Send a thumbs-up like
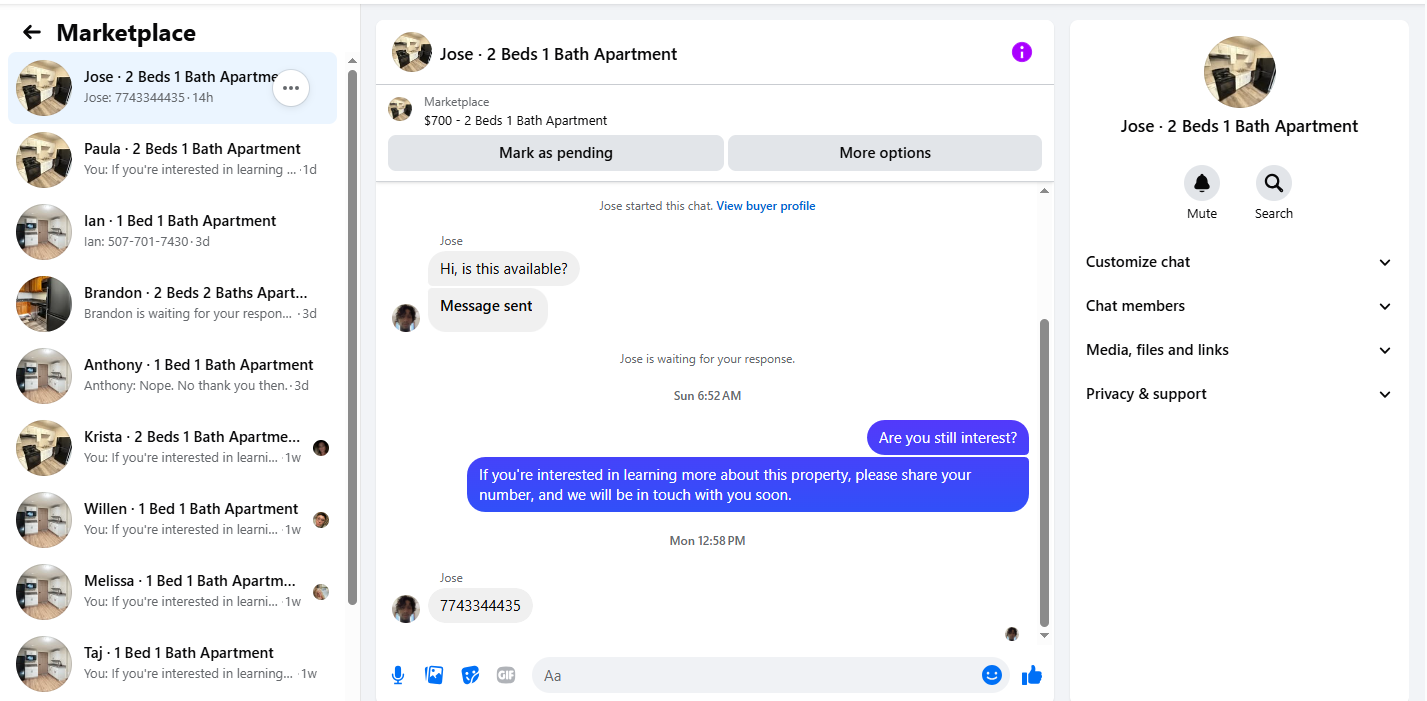 (1031, 675)
